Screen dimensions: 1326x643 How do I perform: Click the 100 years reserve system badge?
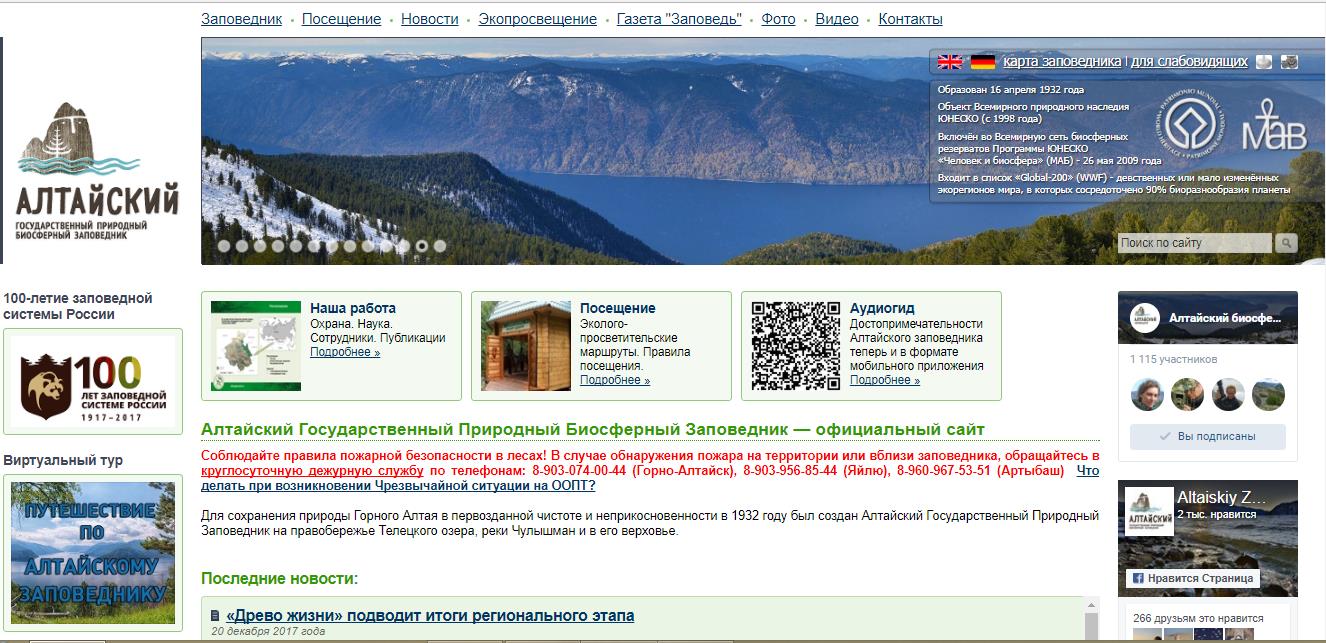[93, 388]
